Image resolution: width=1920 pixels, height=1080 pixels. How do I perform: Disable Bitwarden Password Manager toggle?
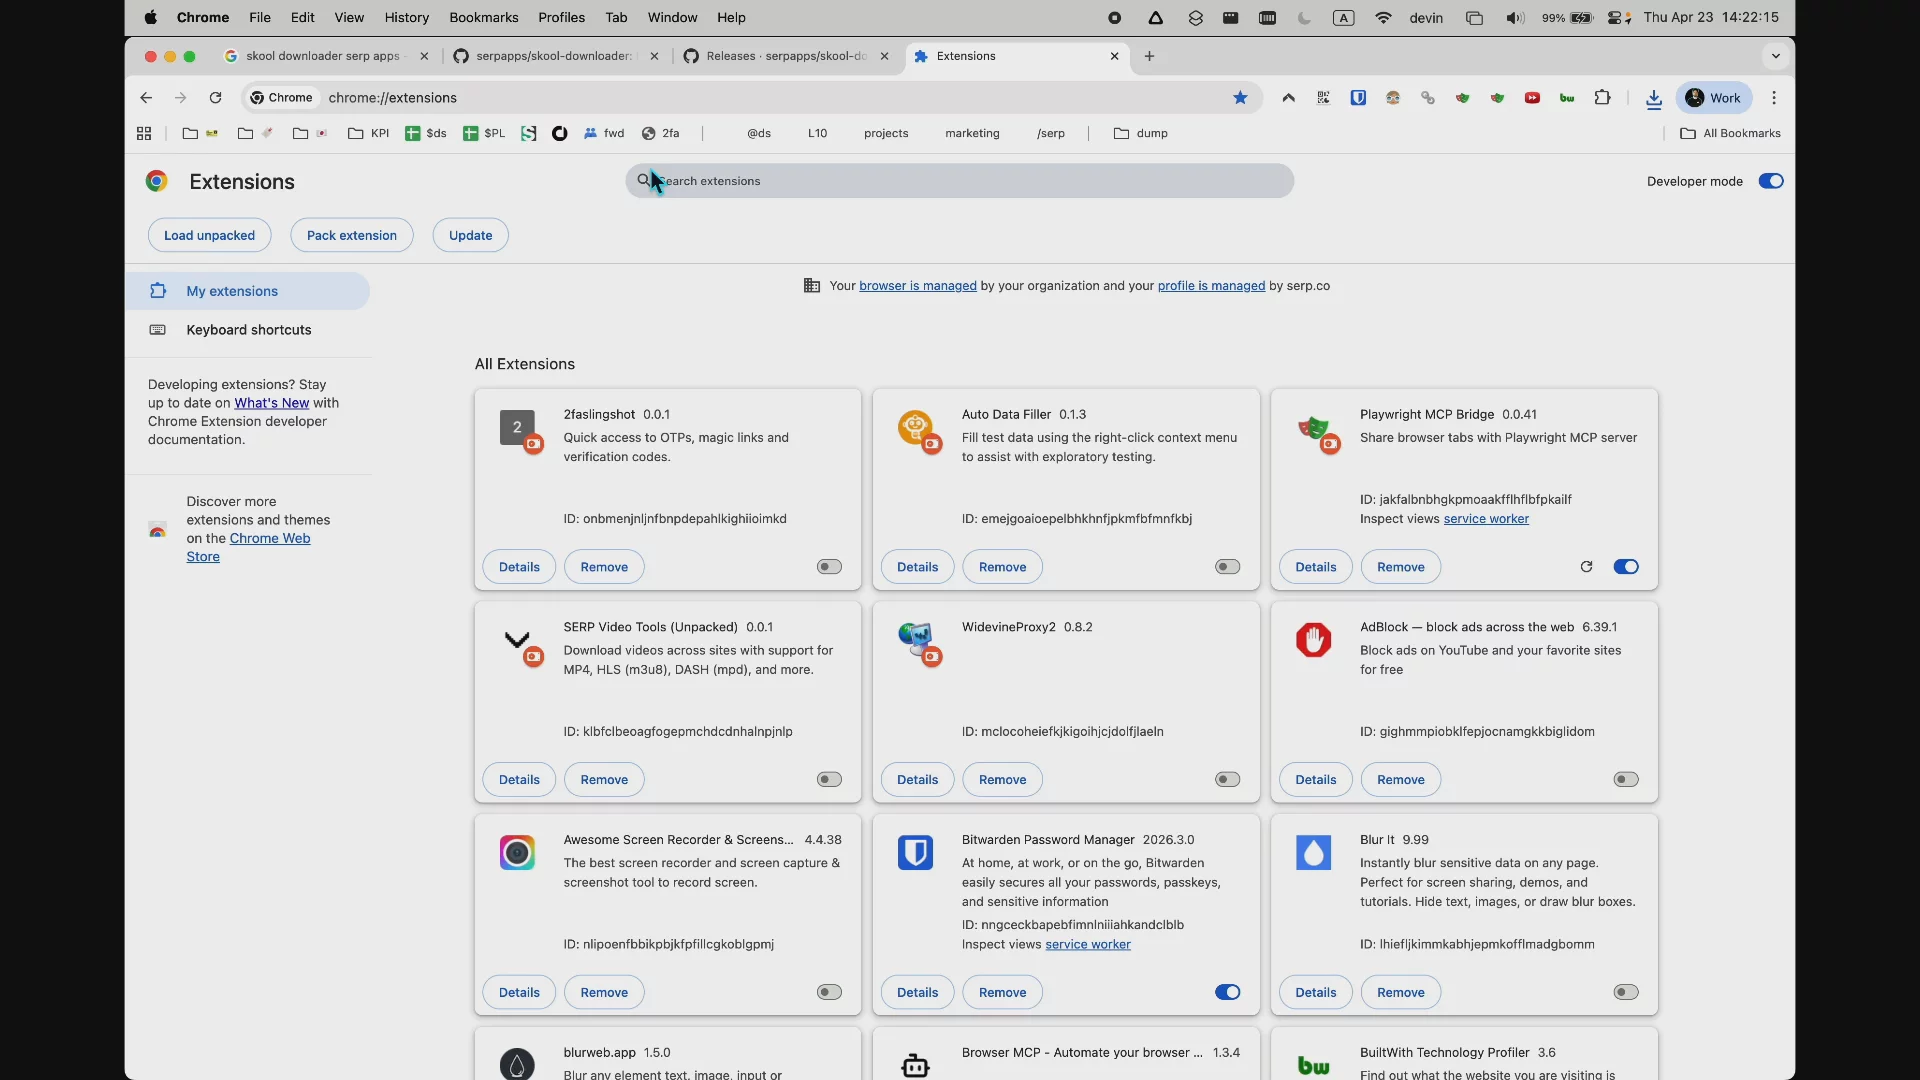point(1227,993)
